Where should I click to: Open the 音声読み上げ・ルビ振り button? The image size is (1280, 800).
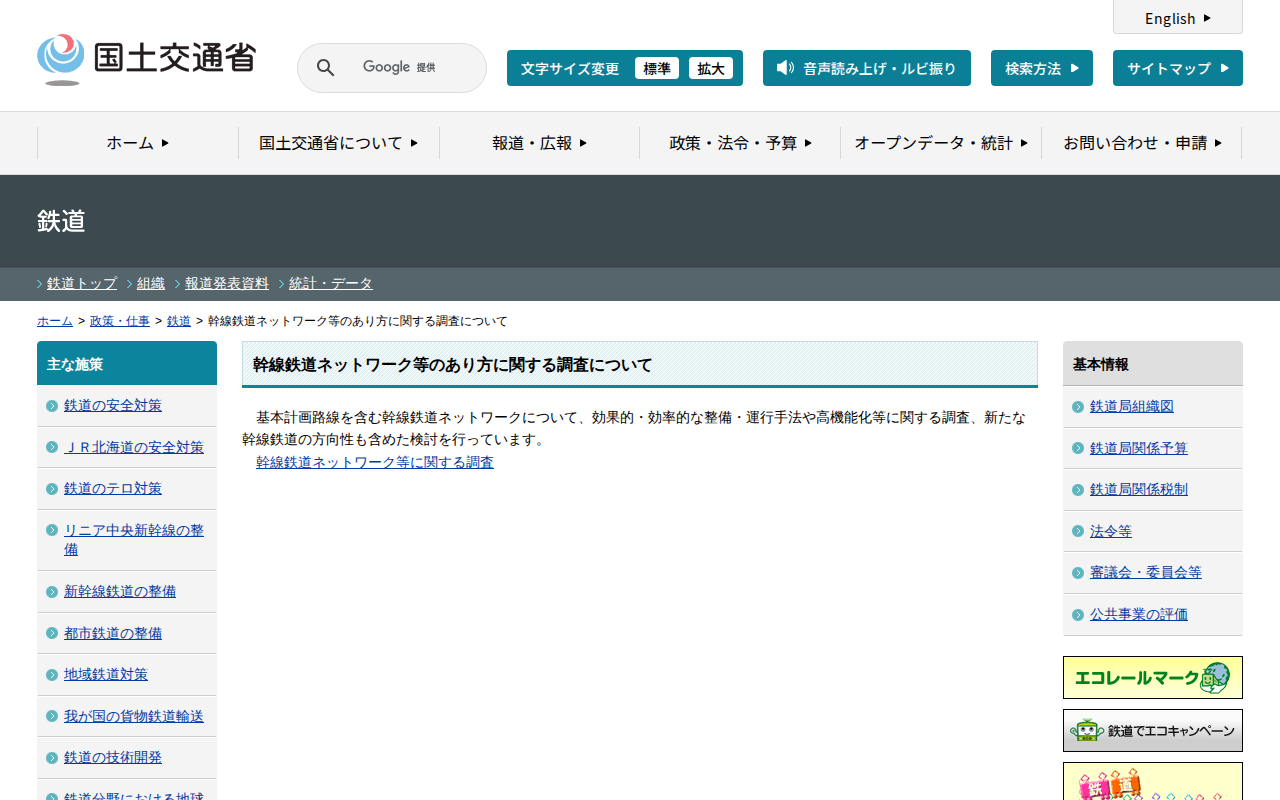(867, 68)
